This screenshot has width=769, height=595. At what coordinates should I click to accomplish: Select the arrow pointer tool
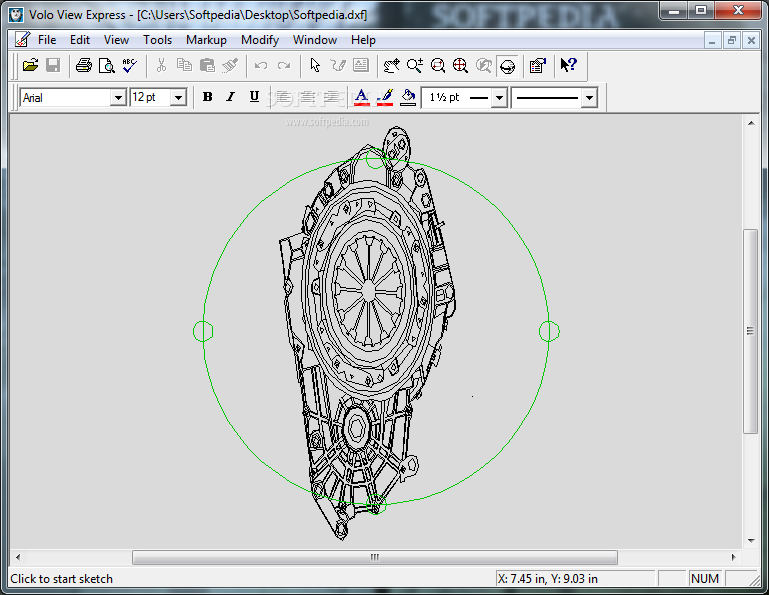[315, 65]
